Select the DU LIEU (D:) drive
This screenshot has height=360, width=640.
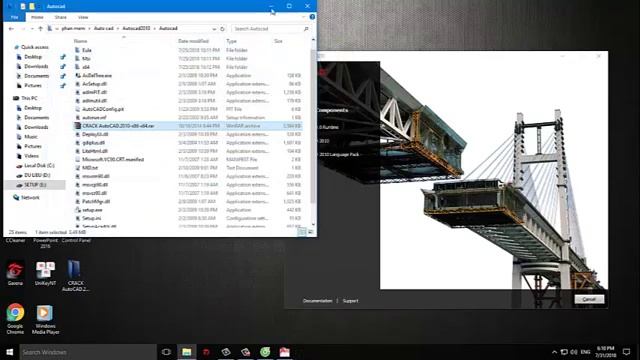(37, 175)
